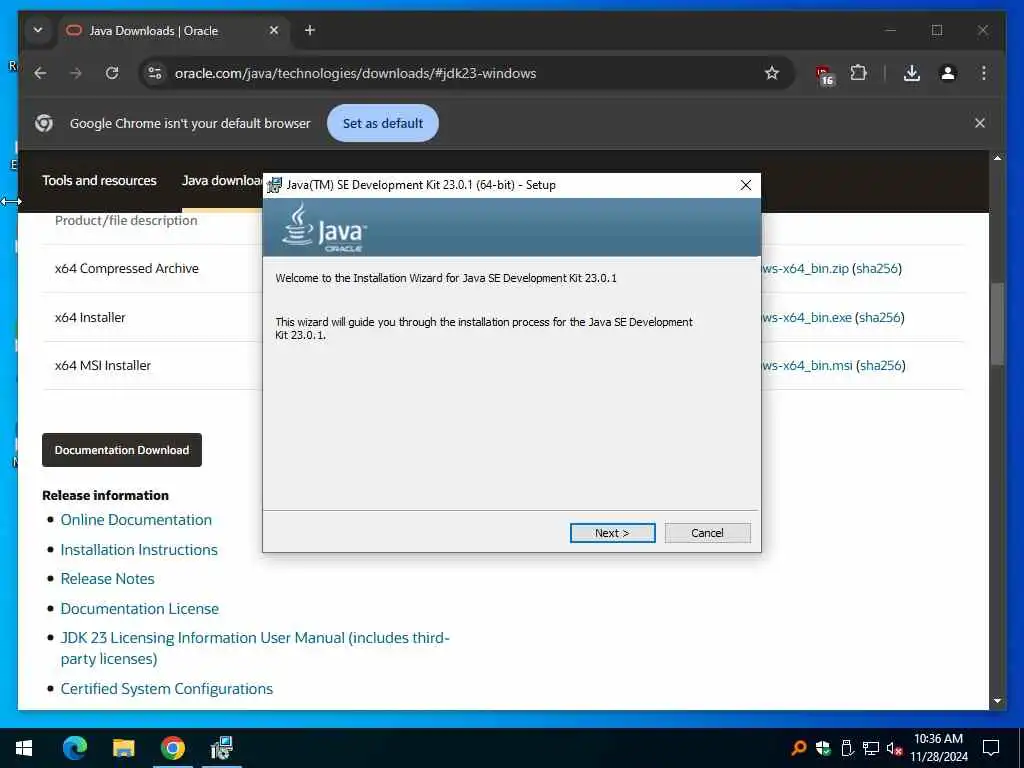
Task: Open the tab search dropdown
Action: 38,30
